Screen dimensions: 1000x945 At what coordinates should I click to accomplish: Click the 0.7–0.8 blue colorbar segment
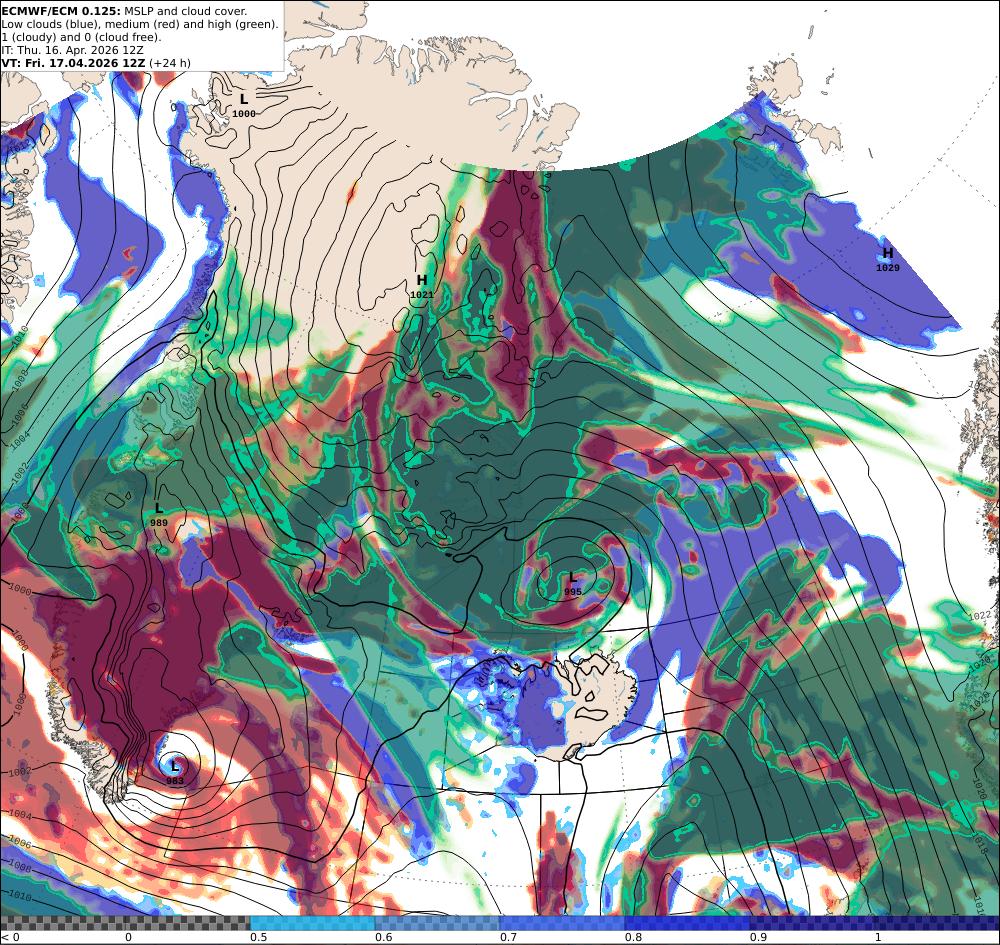click(562, 923)
